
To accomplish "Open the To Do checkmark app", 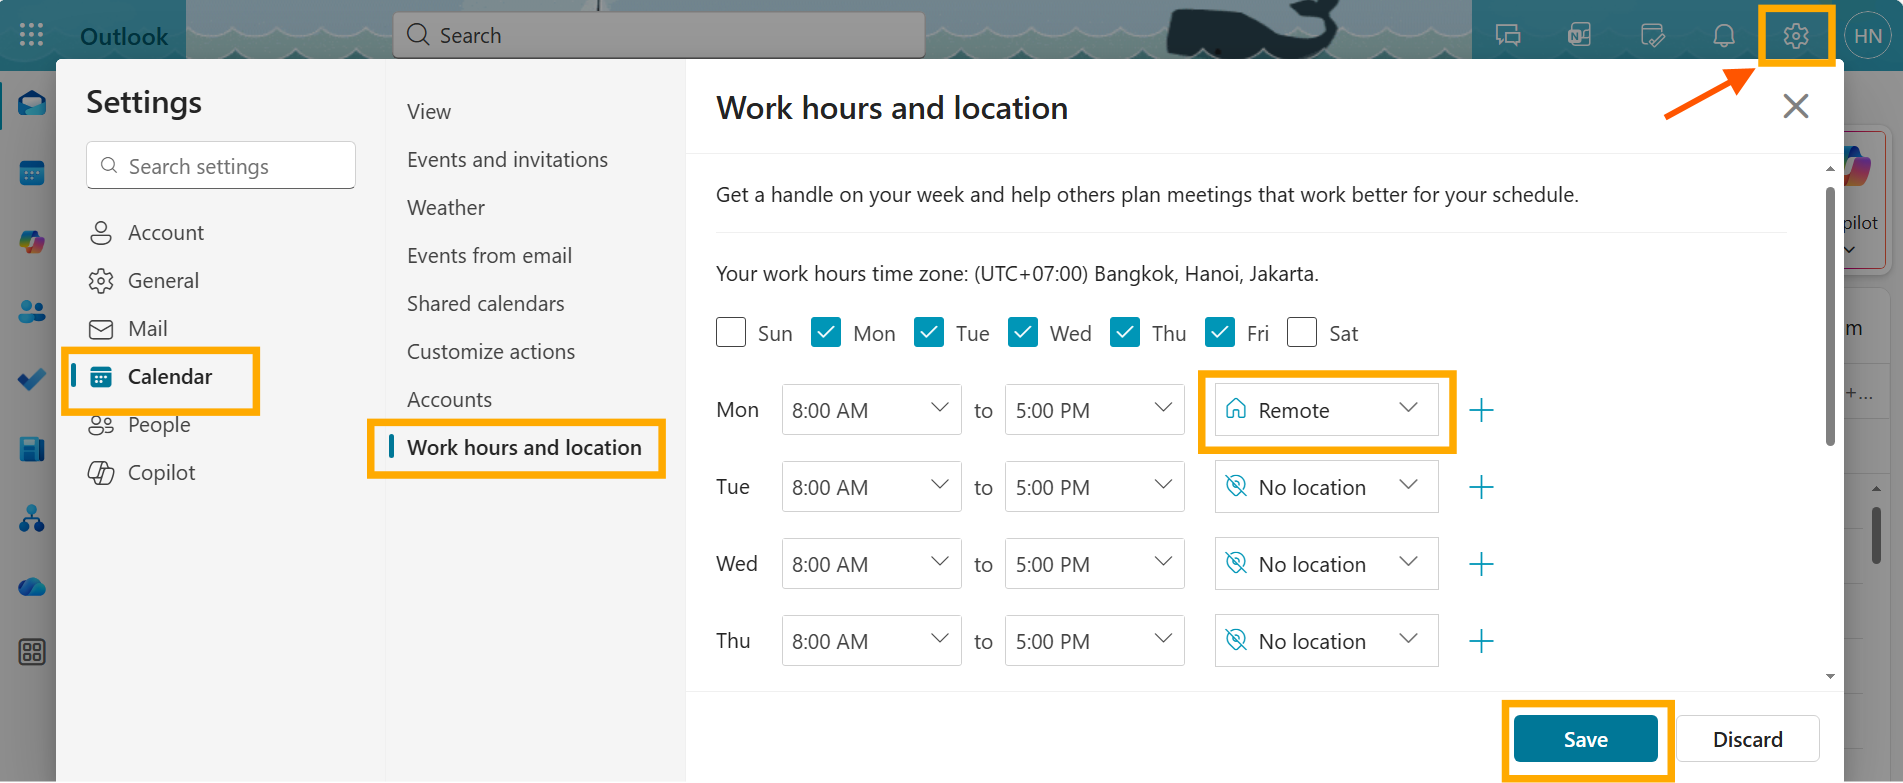I will click(x=32, y=380).
